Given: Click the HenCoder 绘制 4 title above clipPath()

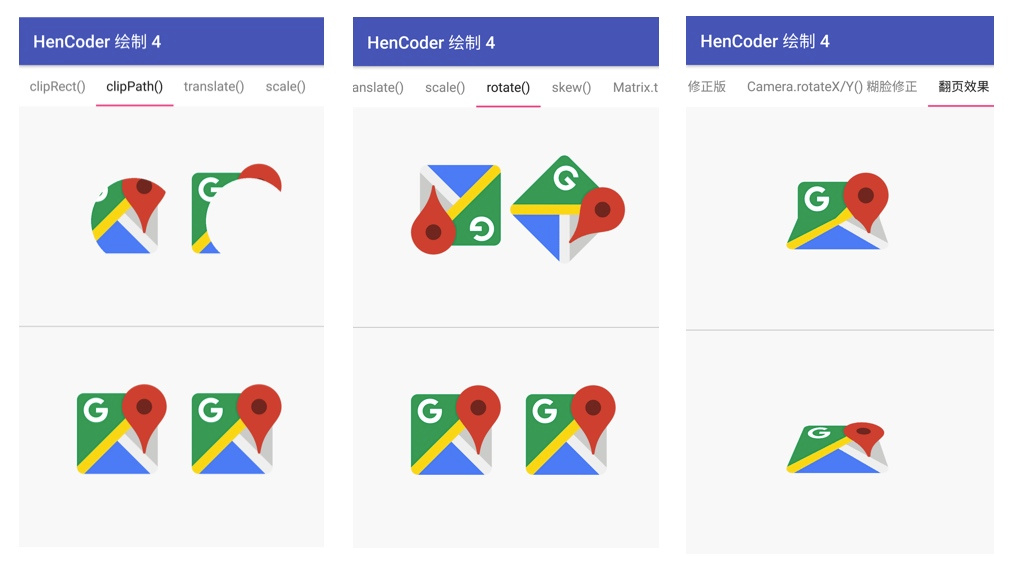Looking at the screenshot, I should (x=97, y=42).
